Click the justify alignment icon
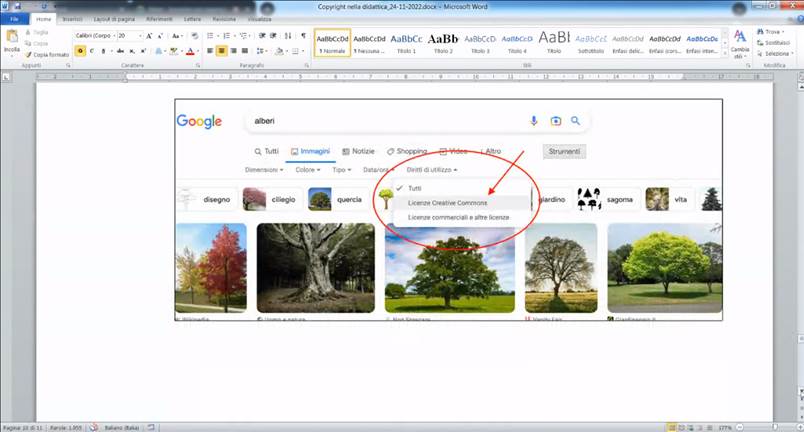Screen dimensions: 804x432 pos(245,51)
